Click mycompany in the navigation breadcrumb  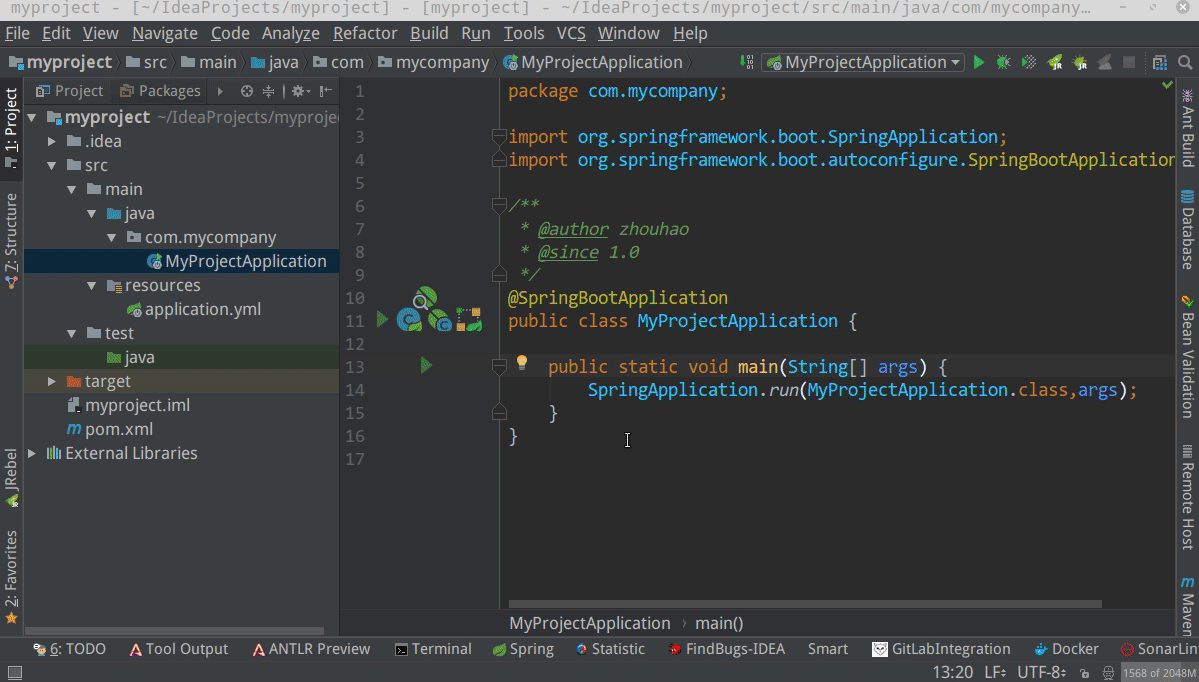[x=442, y=63]
